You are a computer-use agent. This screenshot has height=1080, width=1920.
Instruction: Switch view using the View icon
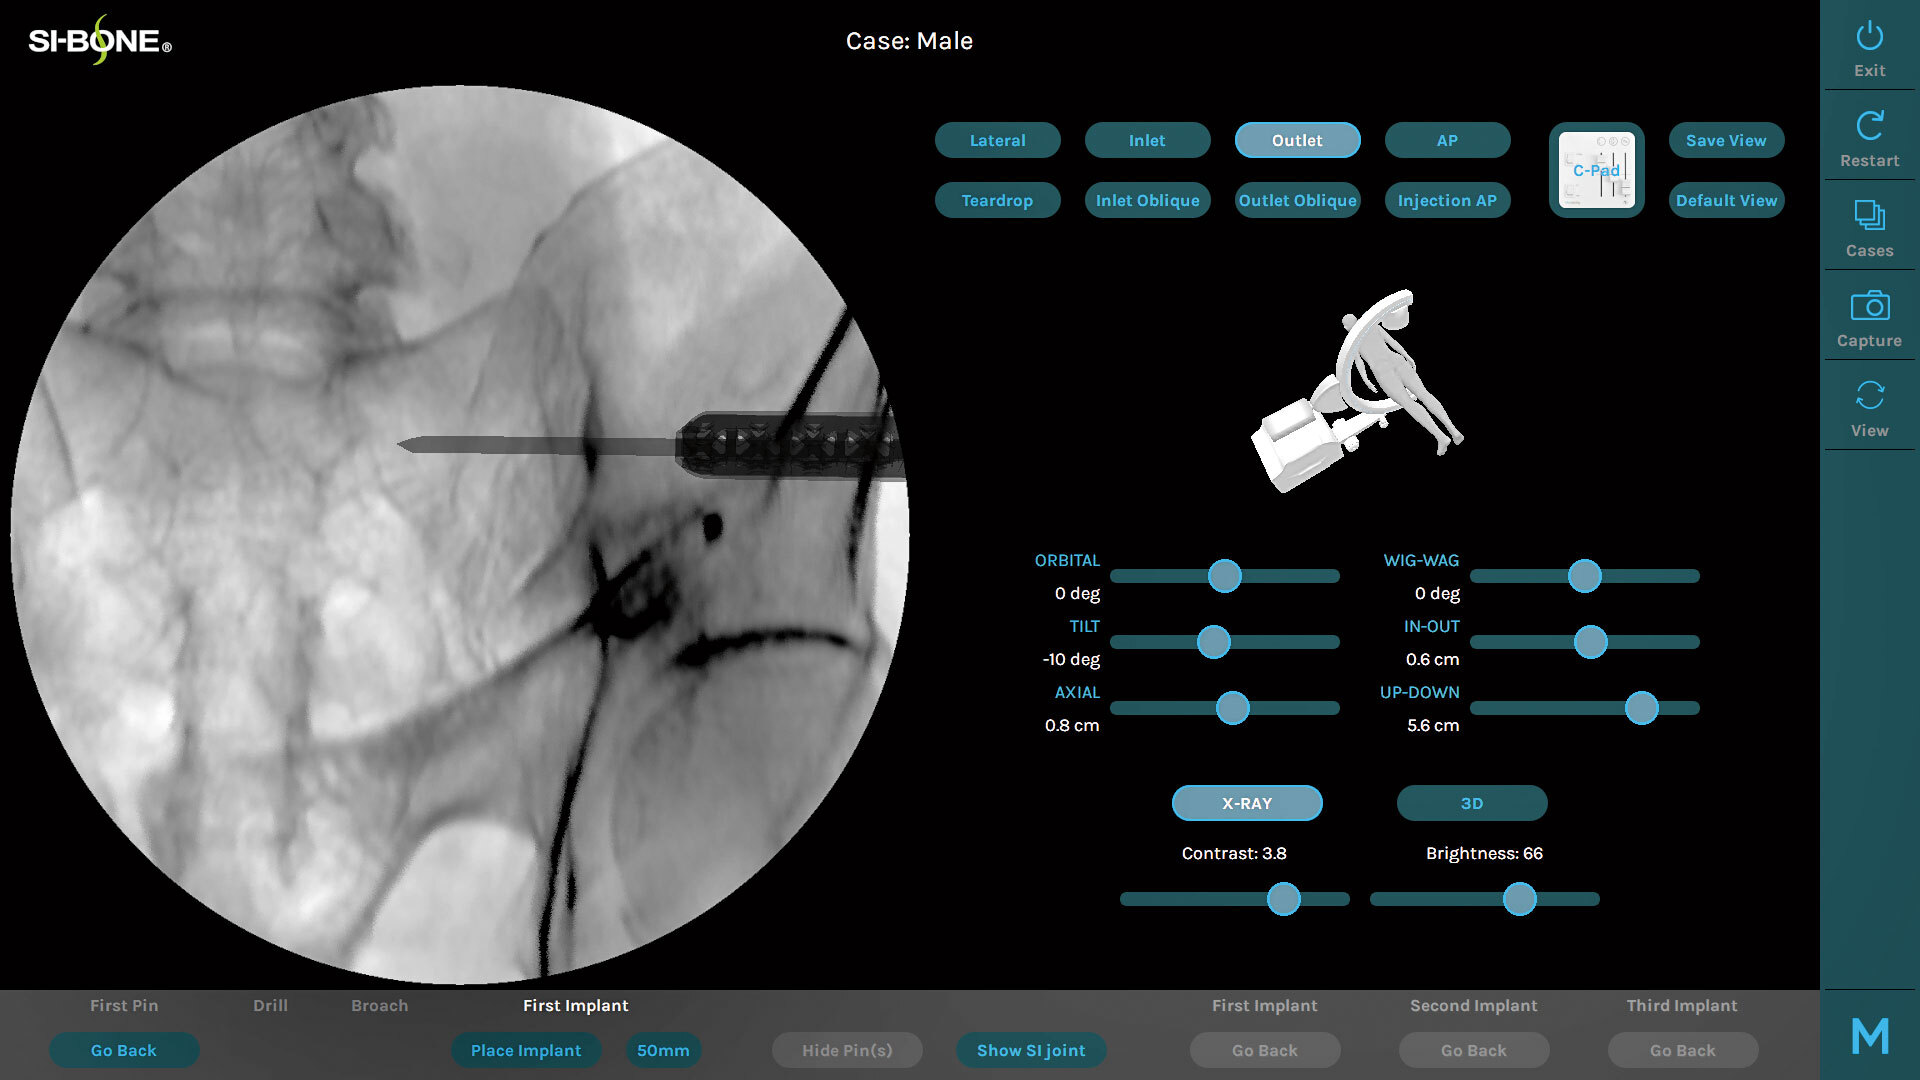pos(1869,396)
